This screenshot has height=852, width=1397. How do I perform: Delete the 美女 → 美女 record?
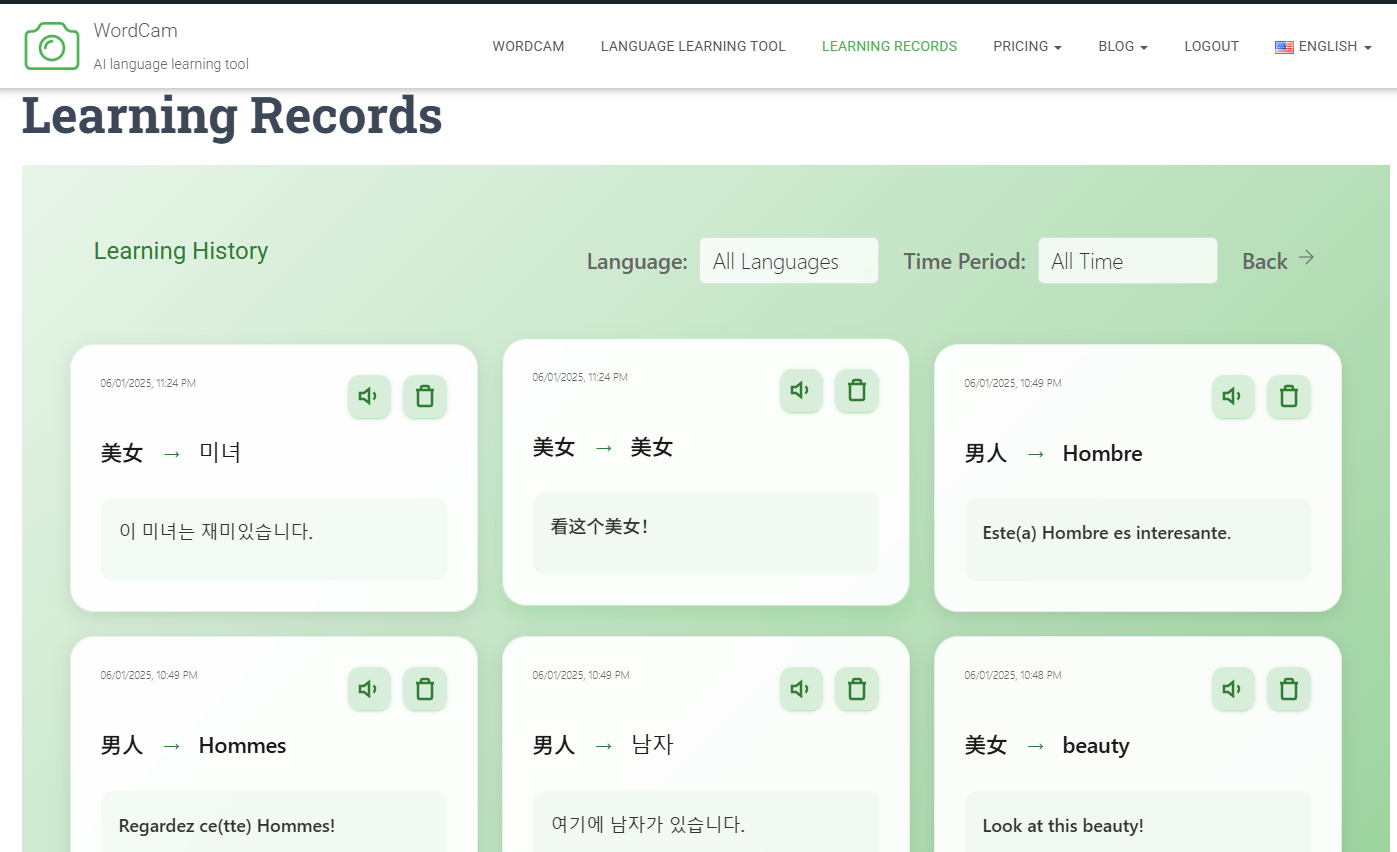coord(857,391)
